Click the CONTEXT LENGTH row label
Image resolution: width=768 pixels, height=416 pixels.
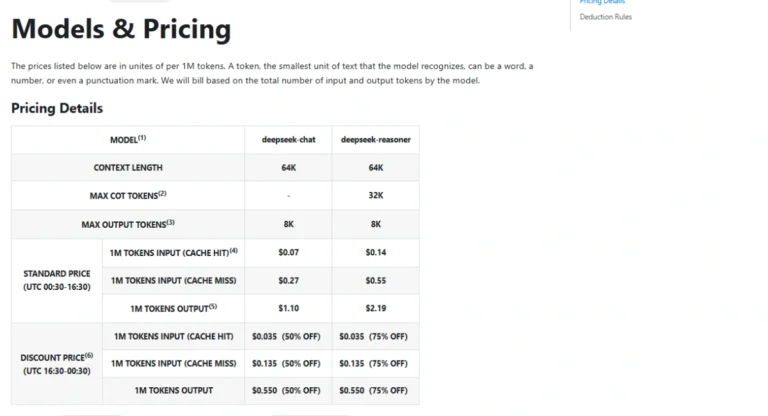coord(128,168)
